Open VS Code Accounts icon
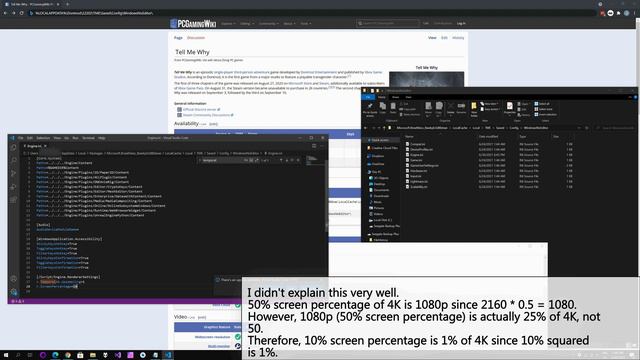 (x=13, y=279)
